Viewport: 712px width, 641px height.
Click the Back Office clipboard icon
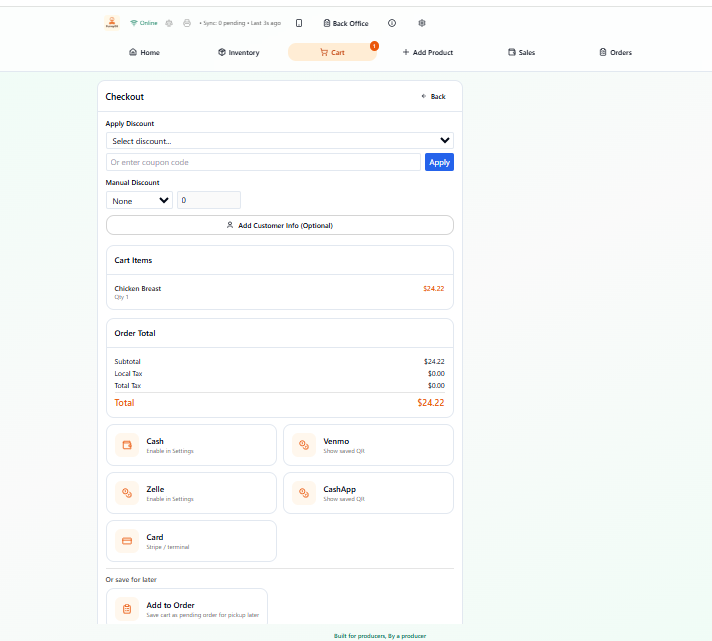(x=326, y=23)
